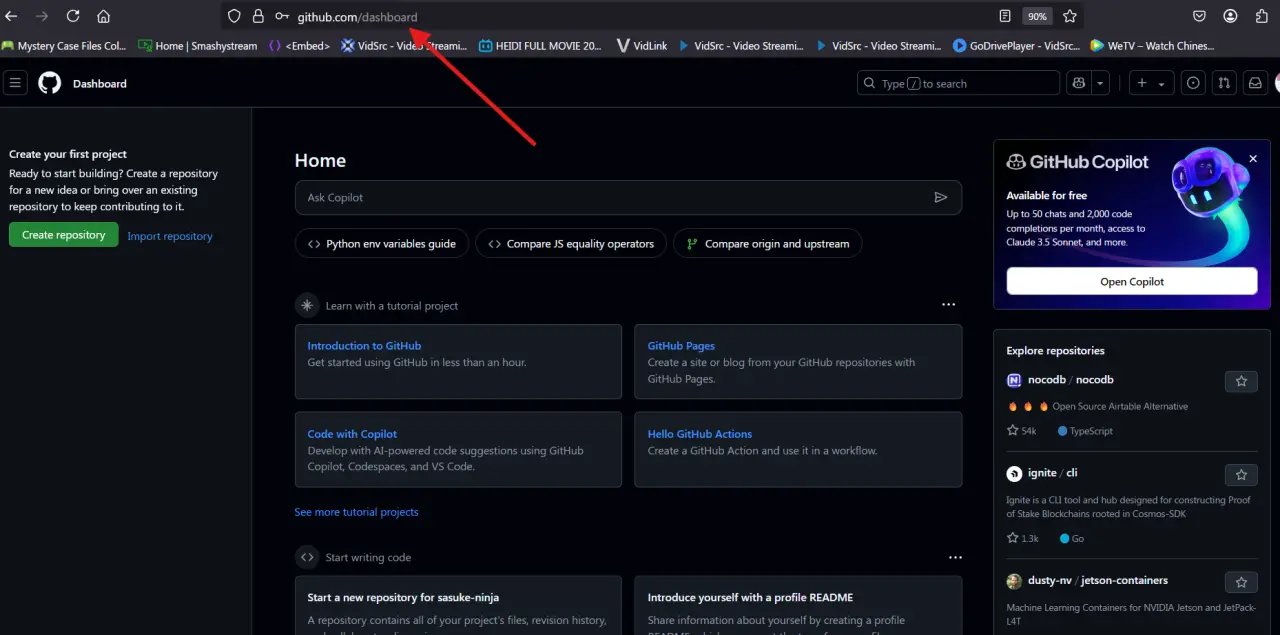Screen dimensions: 1280x635
Task: Open Code with Copilot tutorial
Action: click(352, 434)
